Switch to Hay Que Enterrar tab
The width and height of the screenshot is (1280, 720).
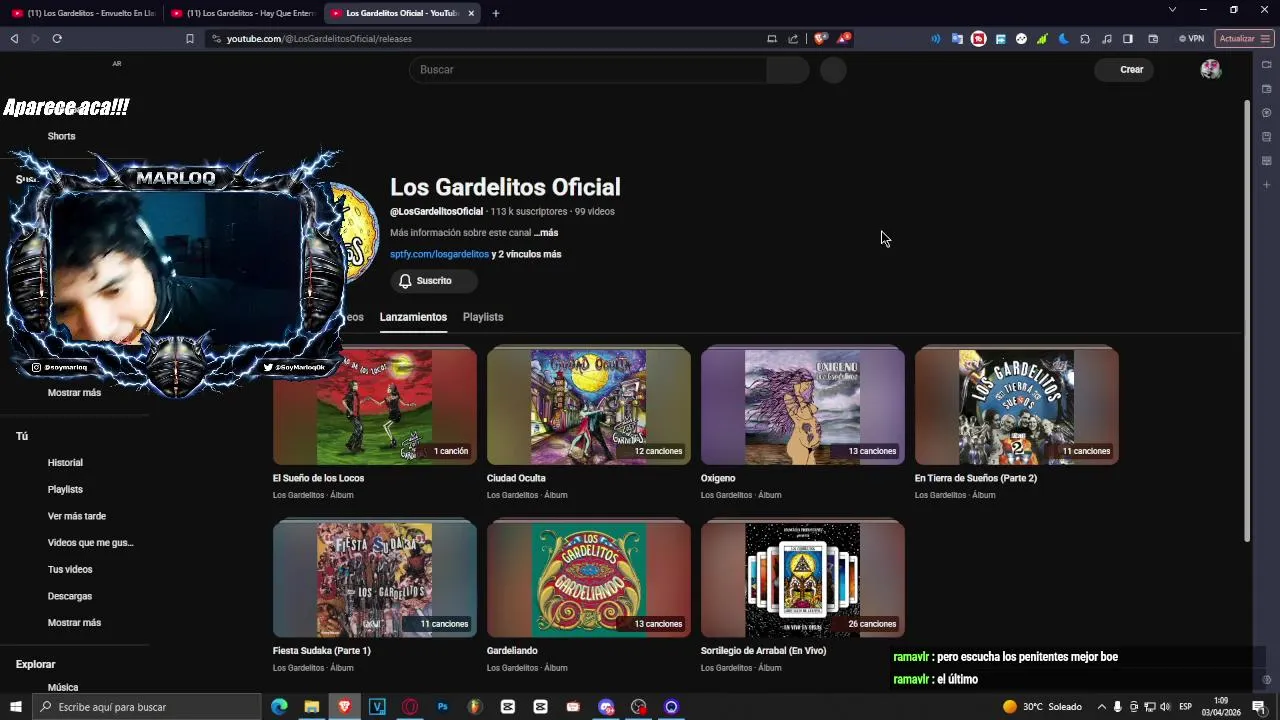click(x=243, y=13)
